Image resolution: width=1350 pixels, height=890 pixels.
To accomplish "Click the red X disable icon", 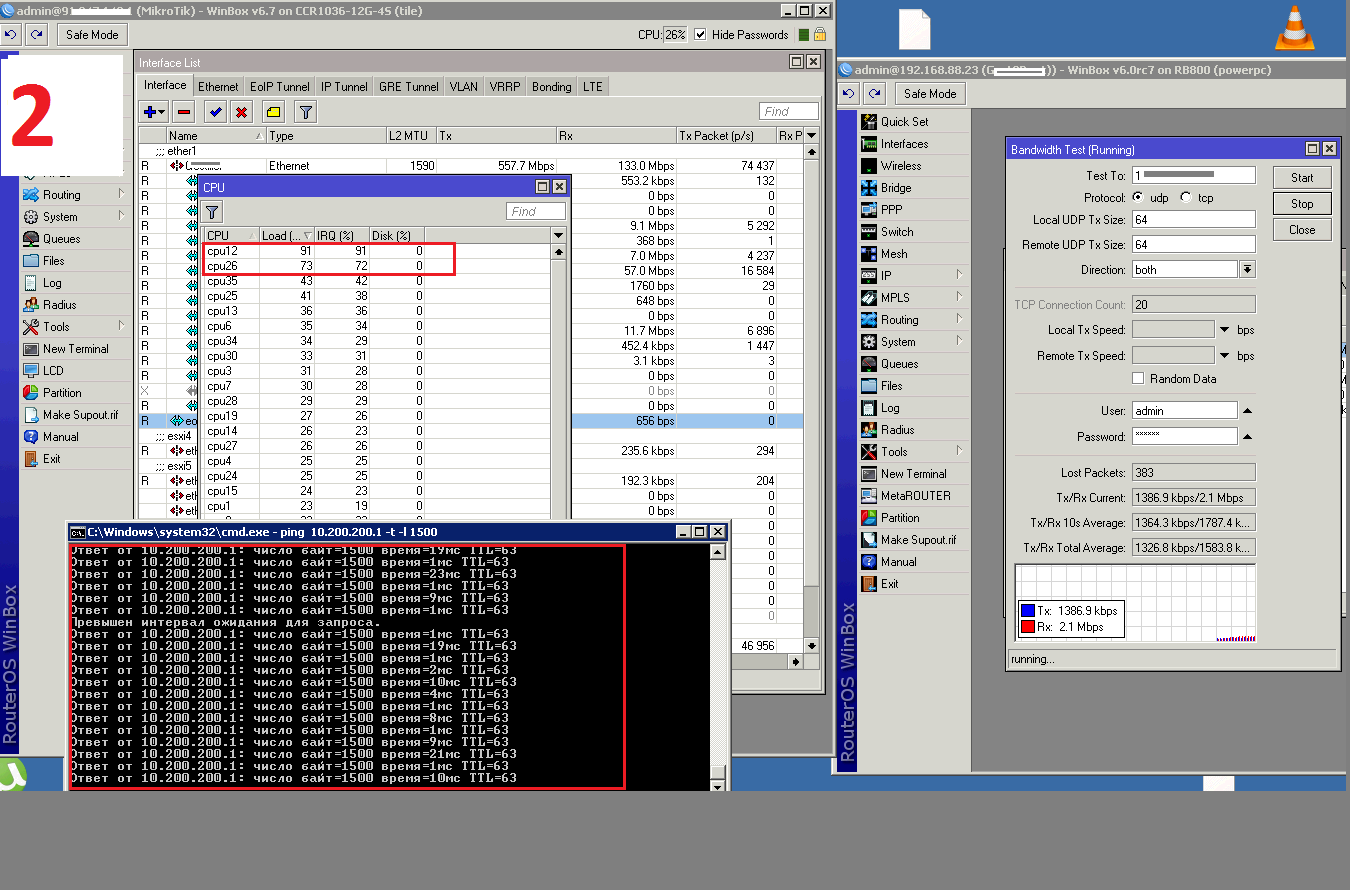I will click(x=241, y=112).
